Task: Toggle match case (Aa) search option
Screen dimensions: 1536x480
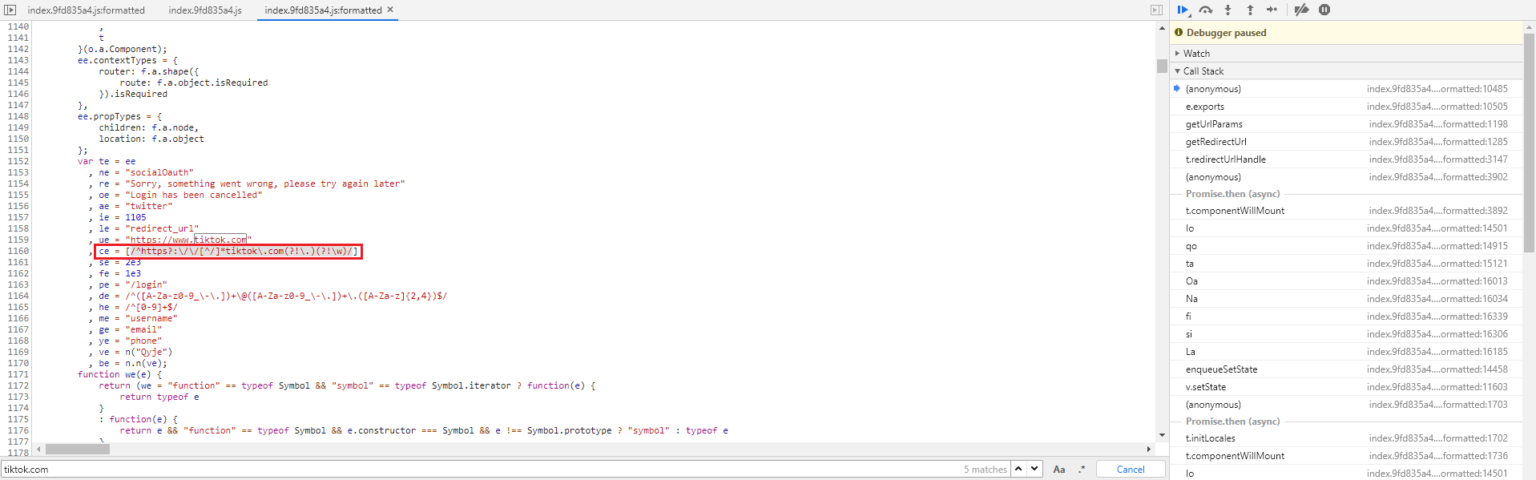Action: click(x=1059, y=469)
